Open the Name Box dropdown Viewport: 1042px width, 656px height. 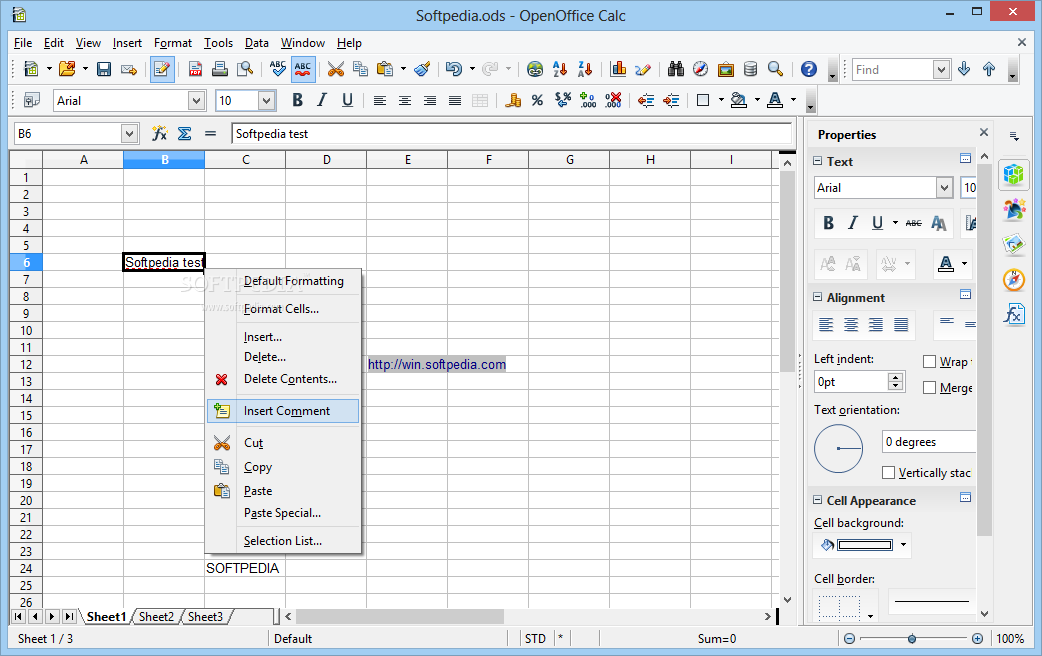pos(129,134)
